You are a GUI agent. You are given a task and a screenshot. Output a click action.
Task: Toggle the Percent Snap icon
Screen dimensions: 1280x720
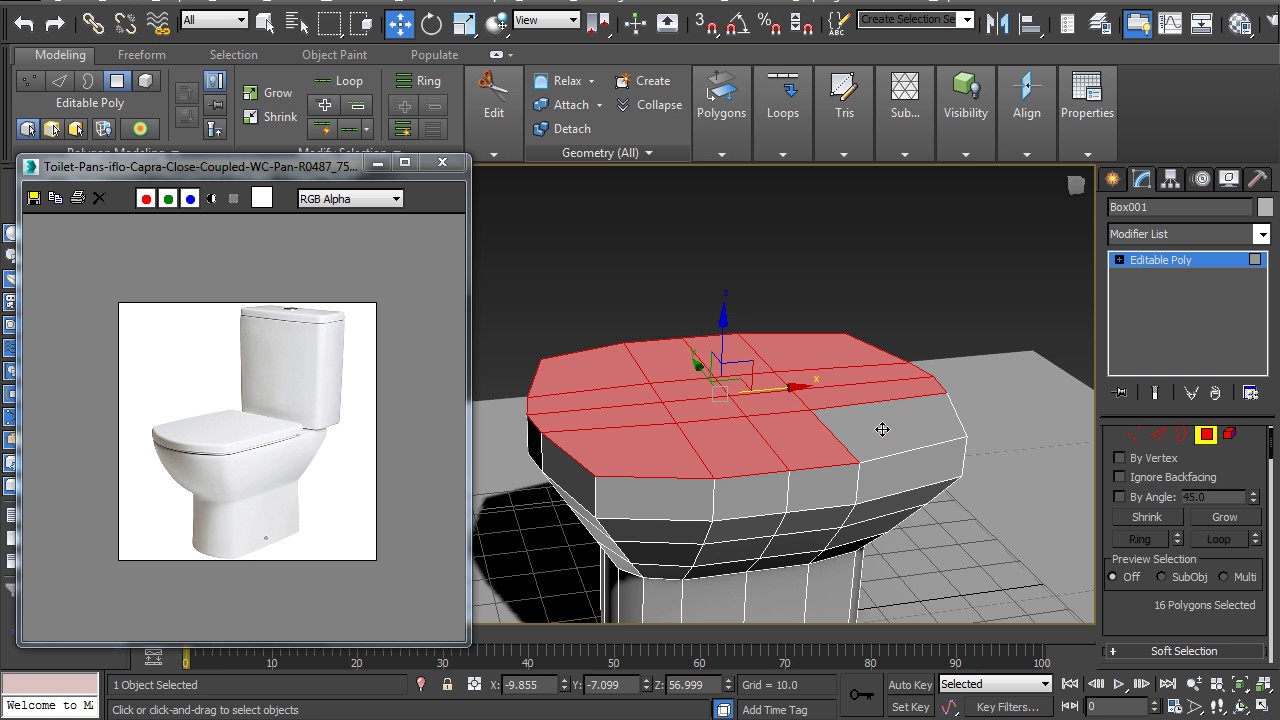coord(770,22)
